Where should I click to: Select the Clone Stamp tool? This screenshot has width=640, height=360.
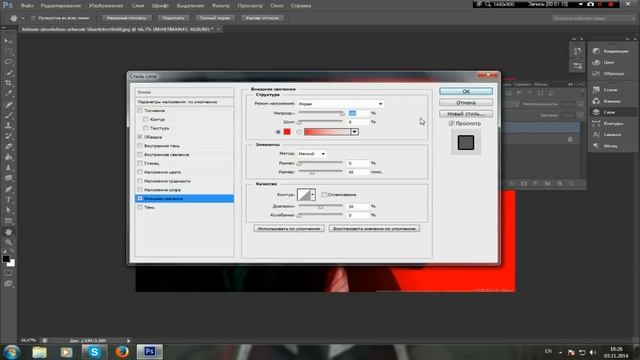(x=9, y=125)
